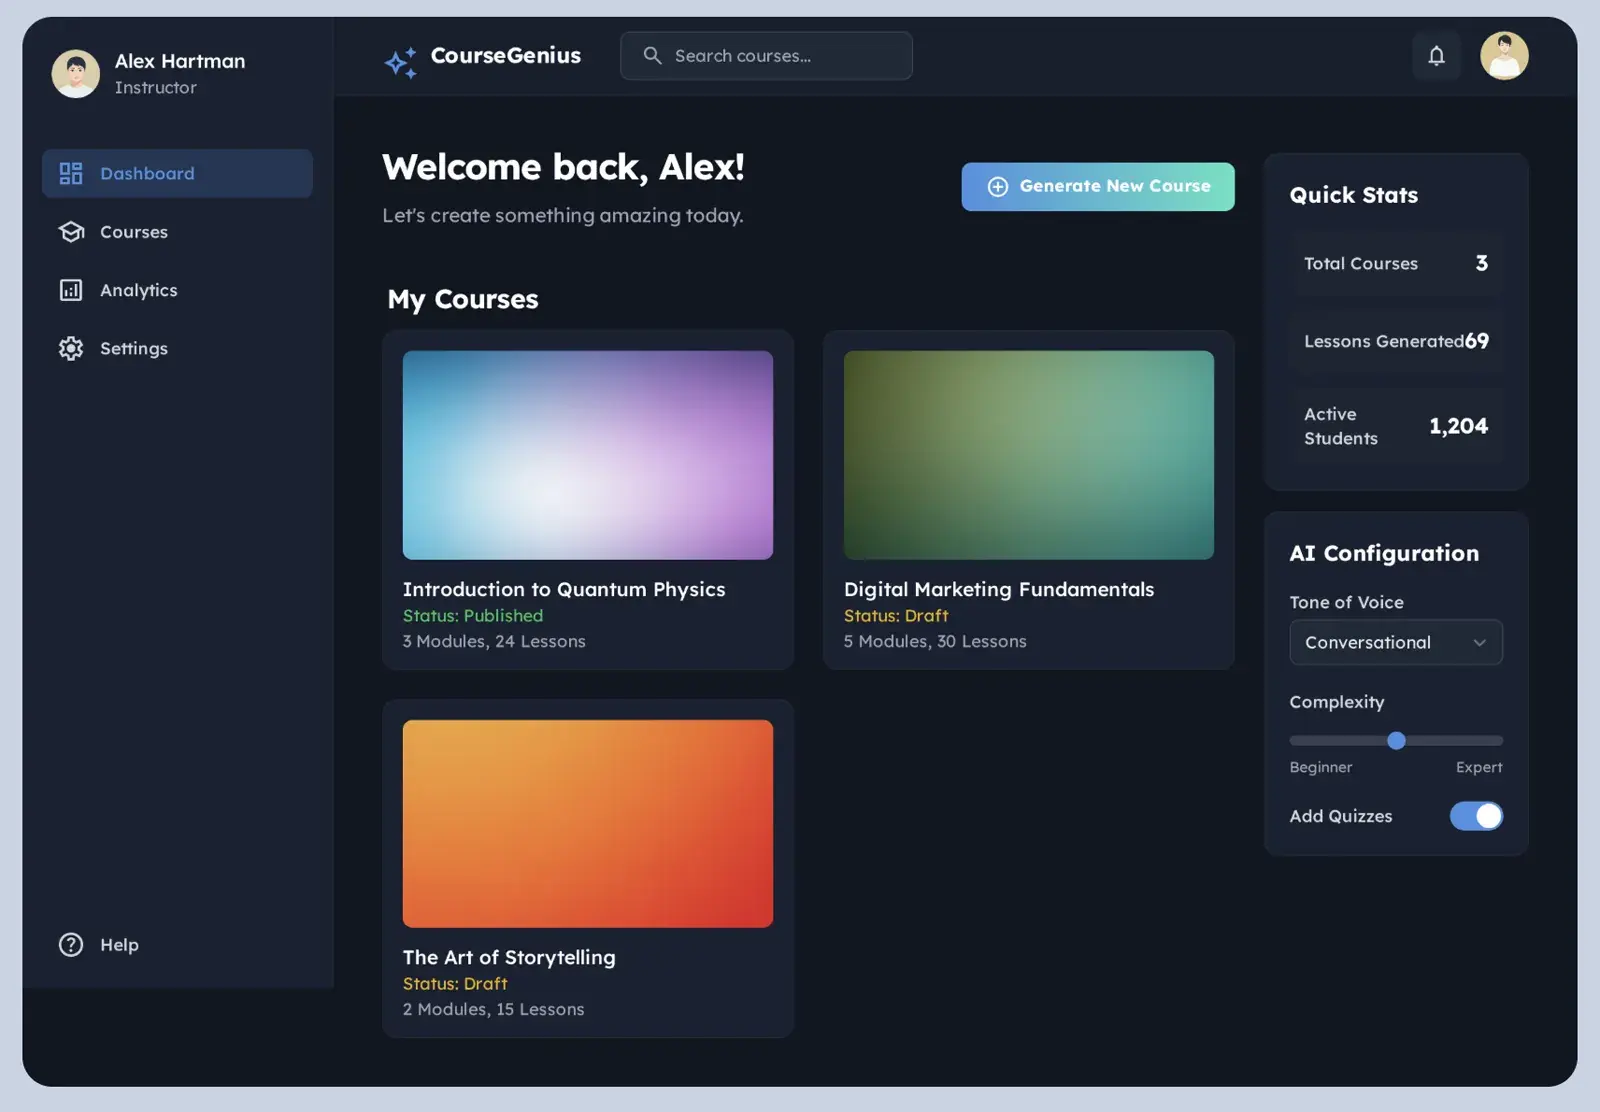Screen dimensions: 1600x1112
Task: Open notifications via the bell icon
Action: point(1436,56)
